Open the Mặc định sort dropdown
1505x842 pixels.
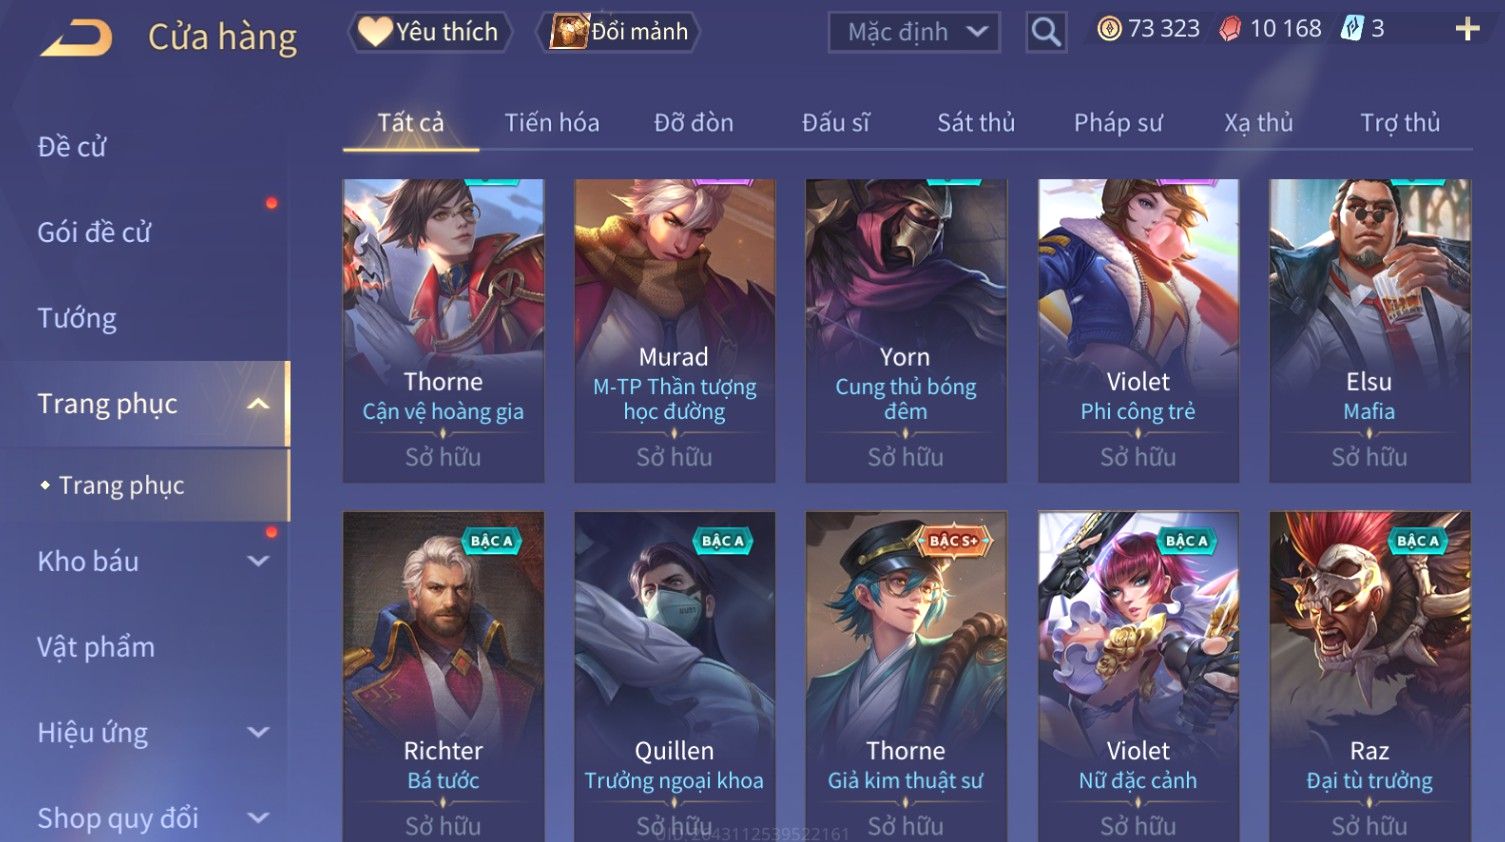(x=914, y=32)
